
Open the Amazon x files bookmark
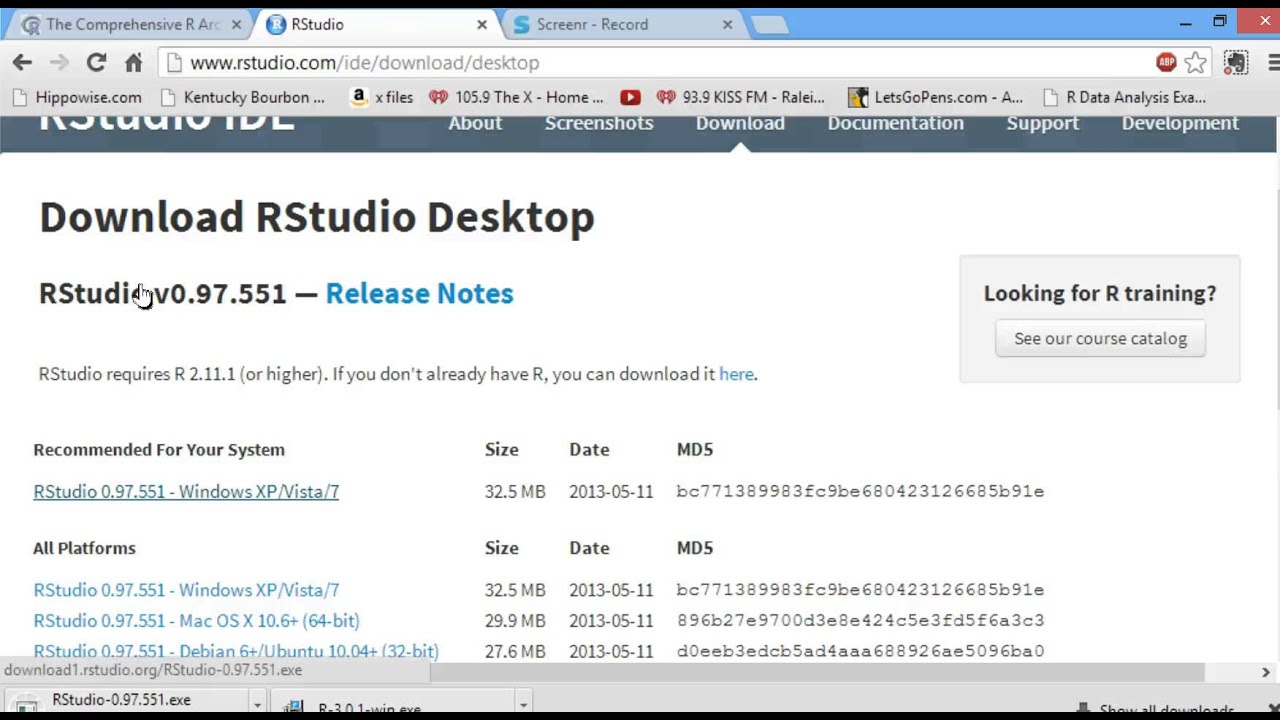tap(382, 97)
